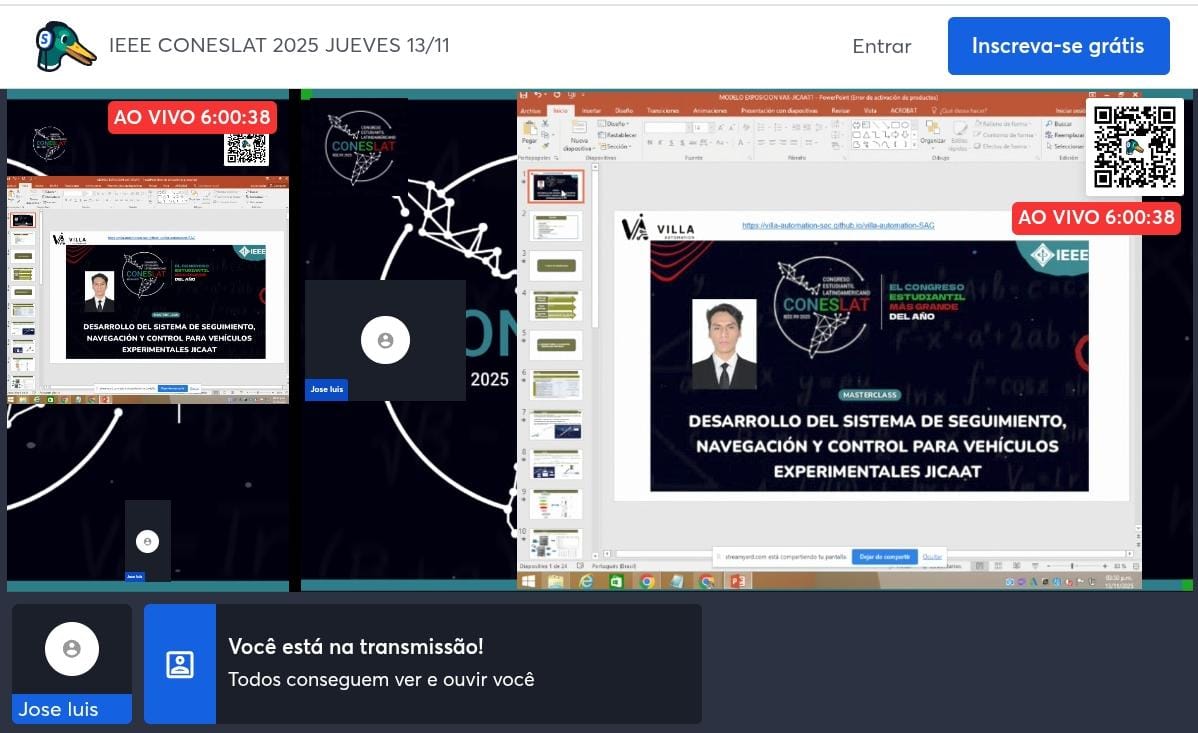Open the Sección dropdown in the ribbon
The height and width of the screenshot is (733, 1198).
pyautogui.click(x=616, y=146)
